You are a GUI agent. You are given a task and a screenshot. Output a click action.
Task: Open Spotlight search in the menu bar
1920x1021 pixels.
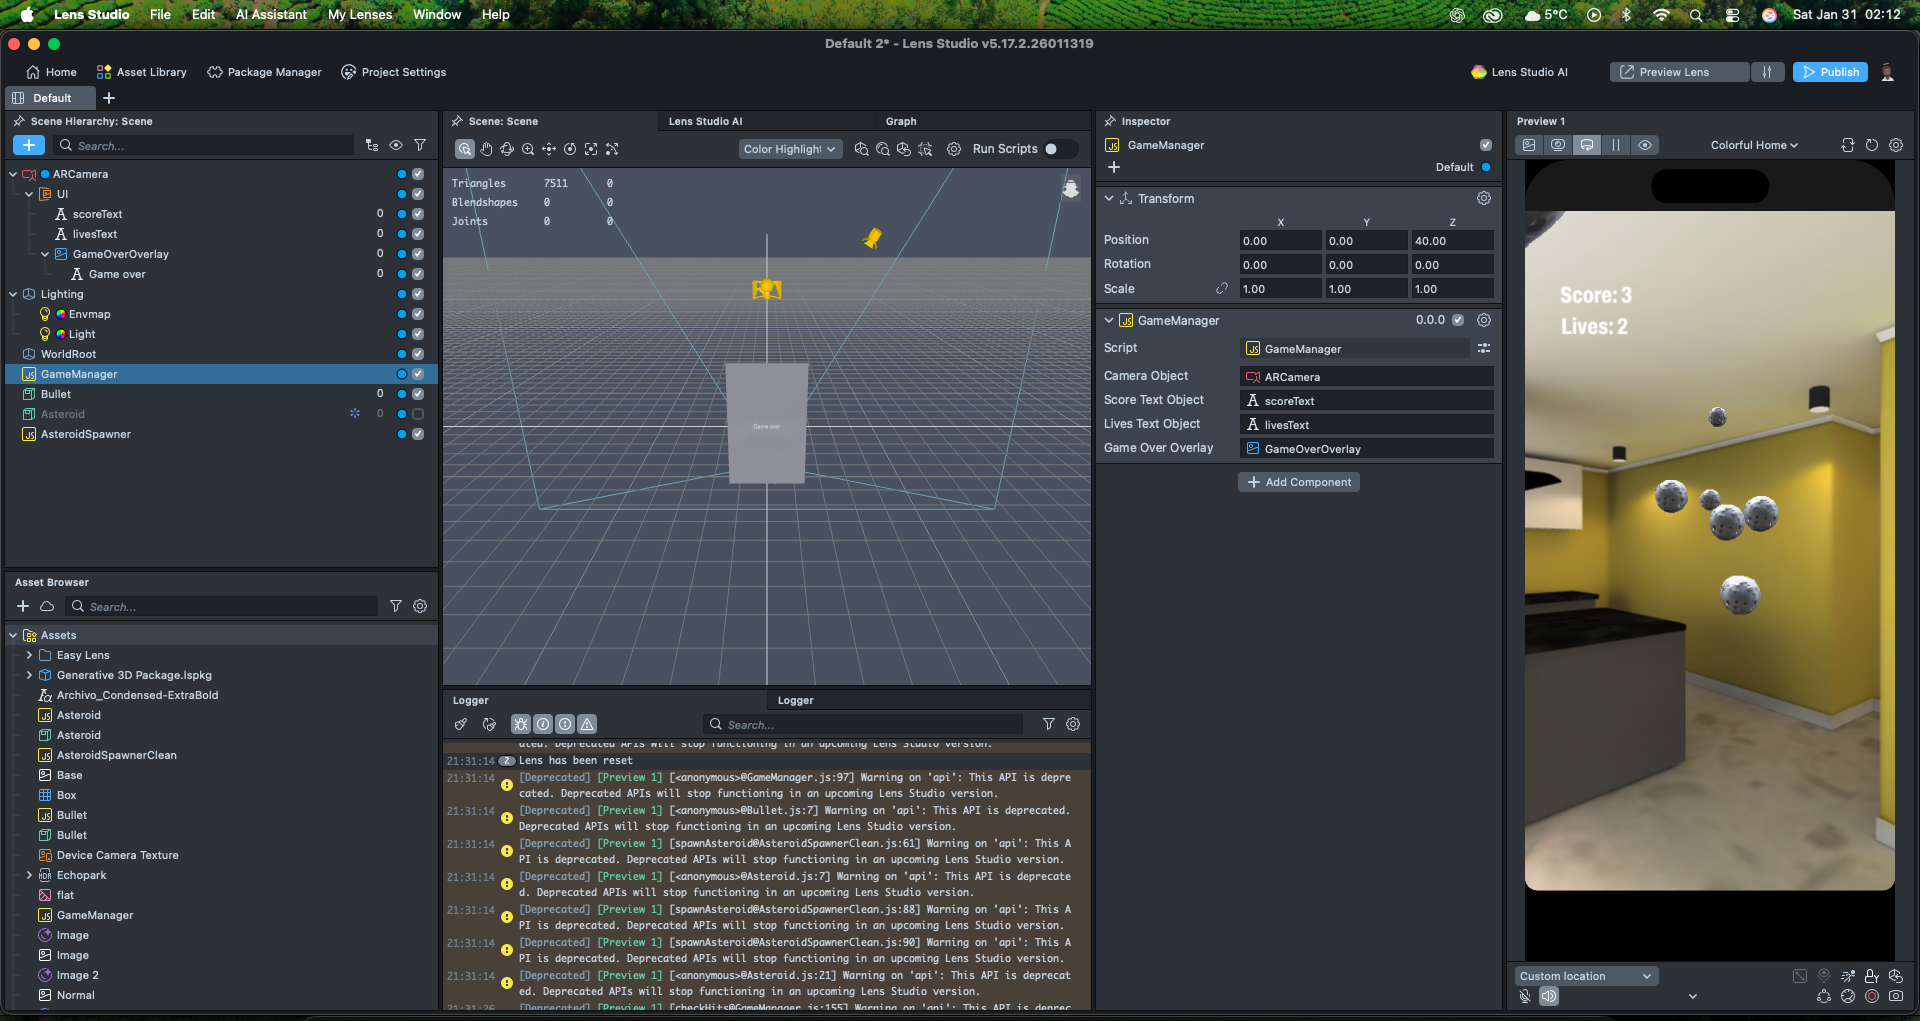[1696, 15]
